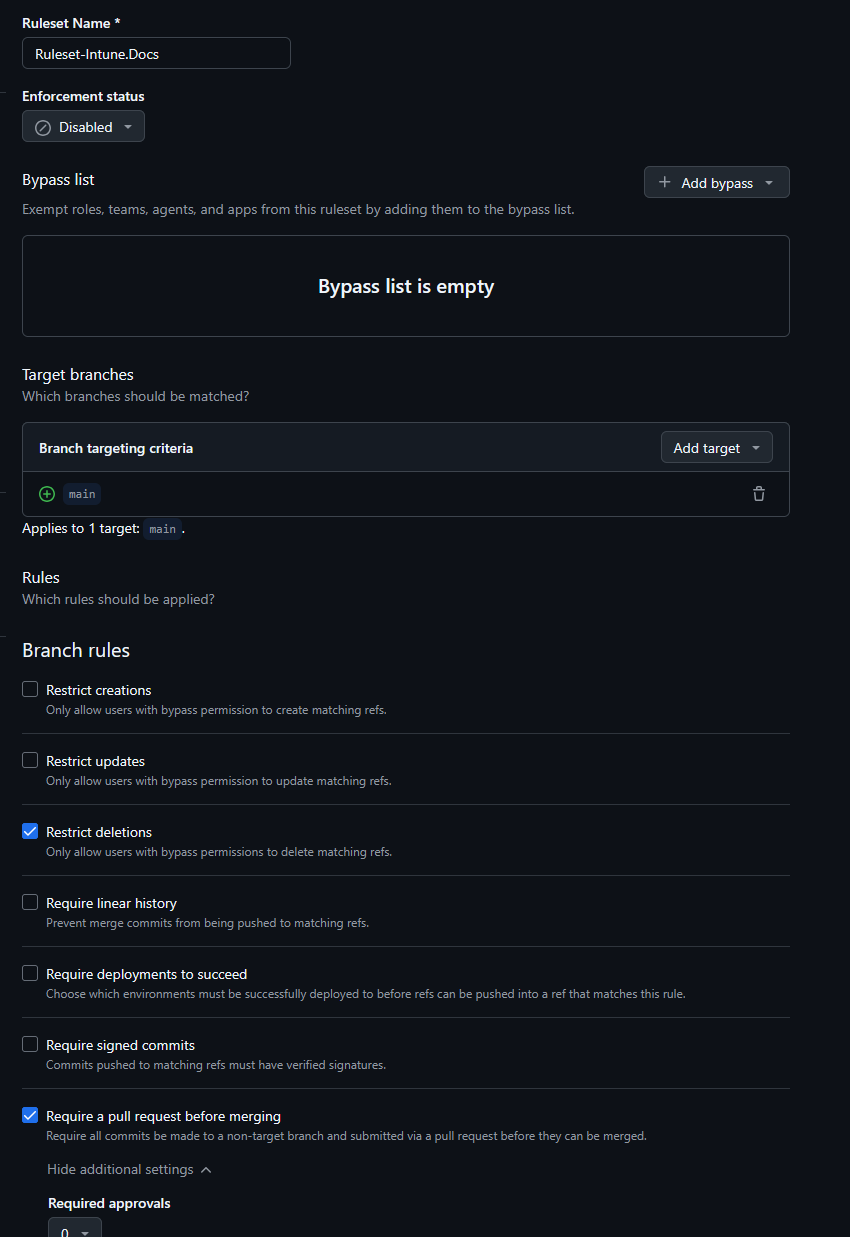Uncheck the Restrict deletions rule
The height and width of the screenshot is (1237, 850).
[x=29, y=830]
